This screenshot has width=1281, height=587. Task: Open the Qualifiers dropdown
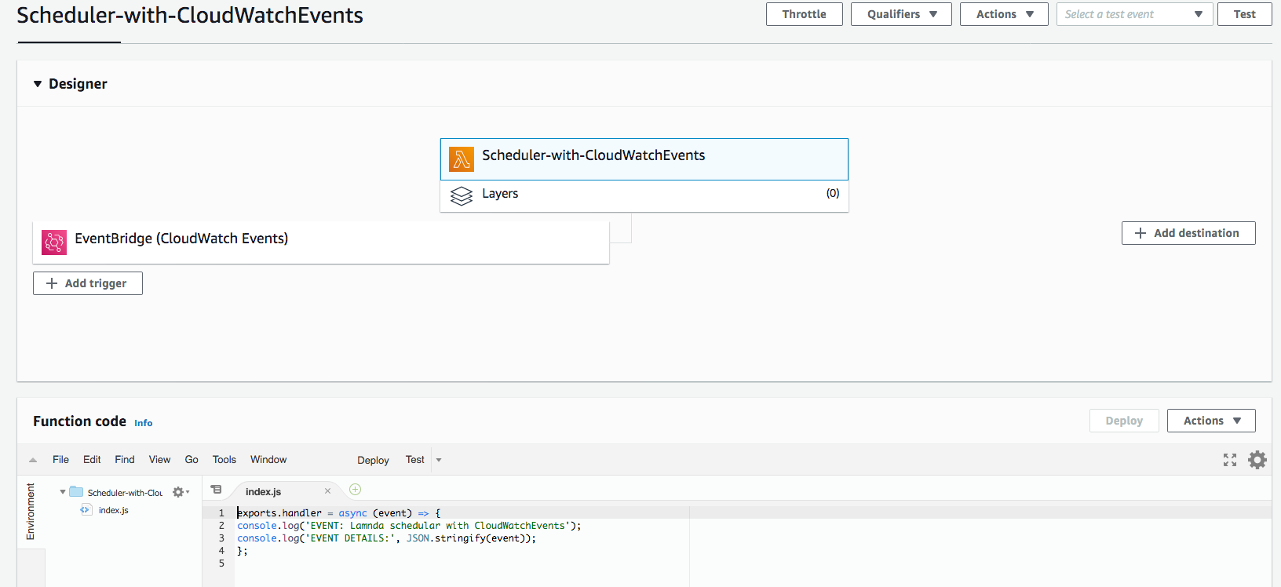point(900,14)
